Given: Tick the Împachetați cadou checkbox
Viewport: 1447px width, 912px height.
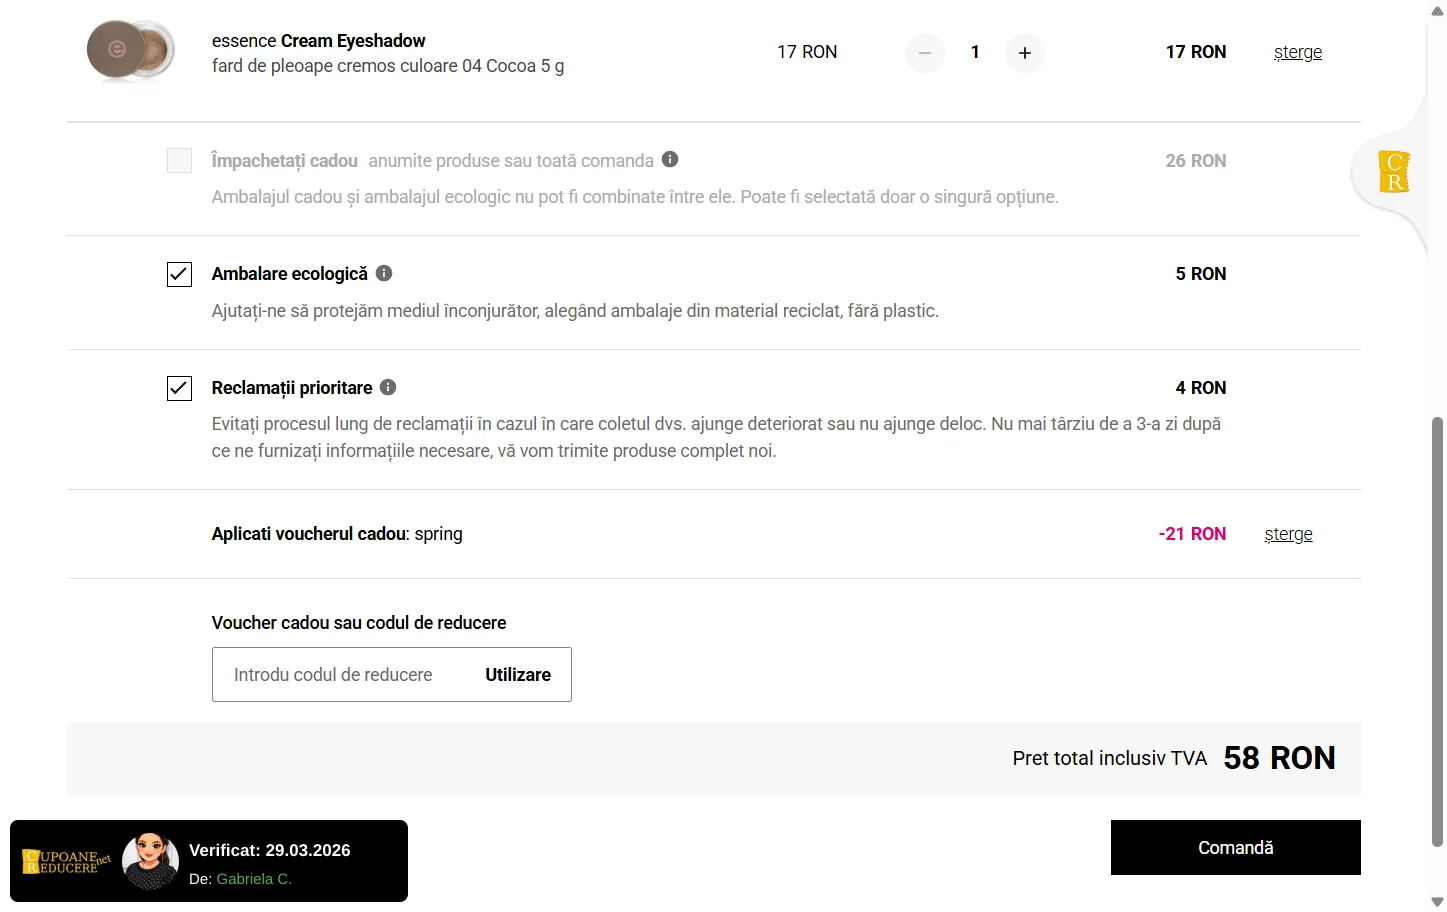Looking at the screenshot, I should (179, 161).
